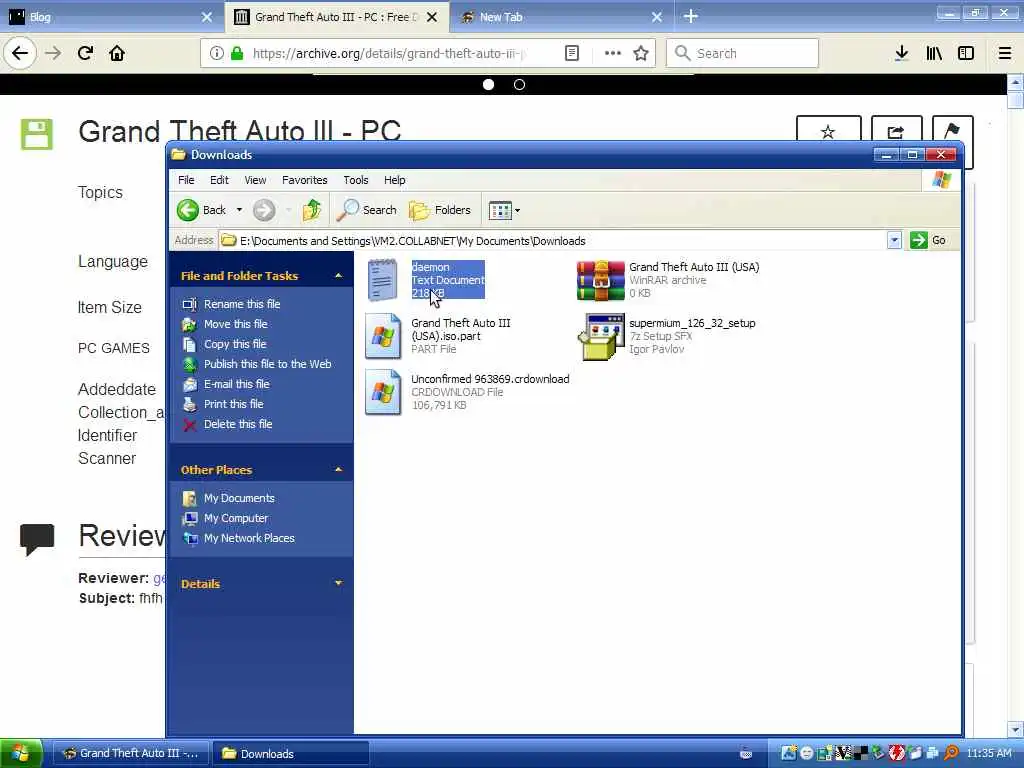1024x768 pixels.
Task: Collapse the Other Places panel
Action: point(338,470)
